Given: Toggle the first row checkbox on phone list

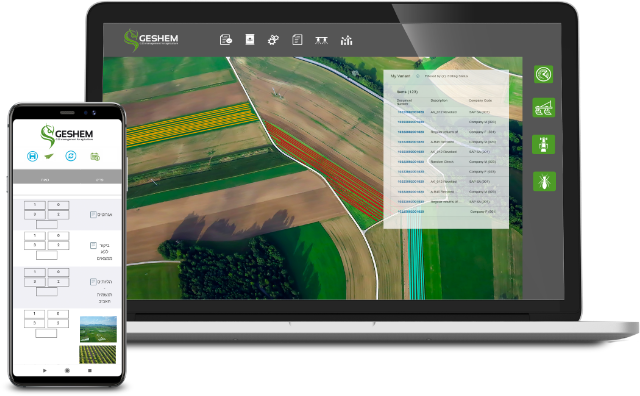Looking at the screenshot, I should click(x=93, y=214).
